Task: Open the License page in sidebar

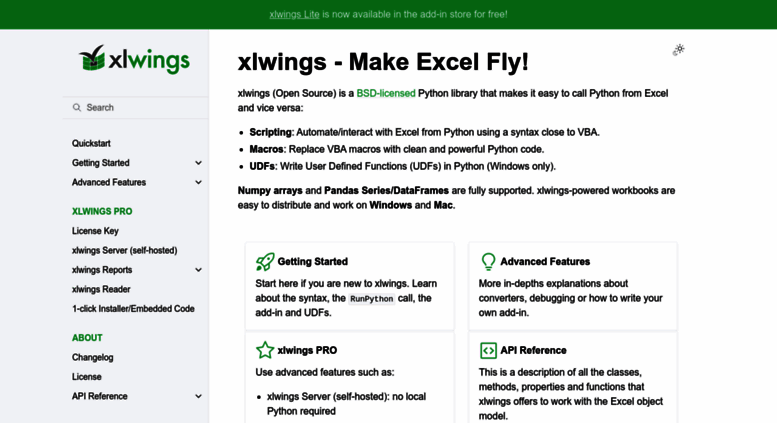Action: coord(87,376)
